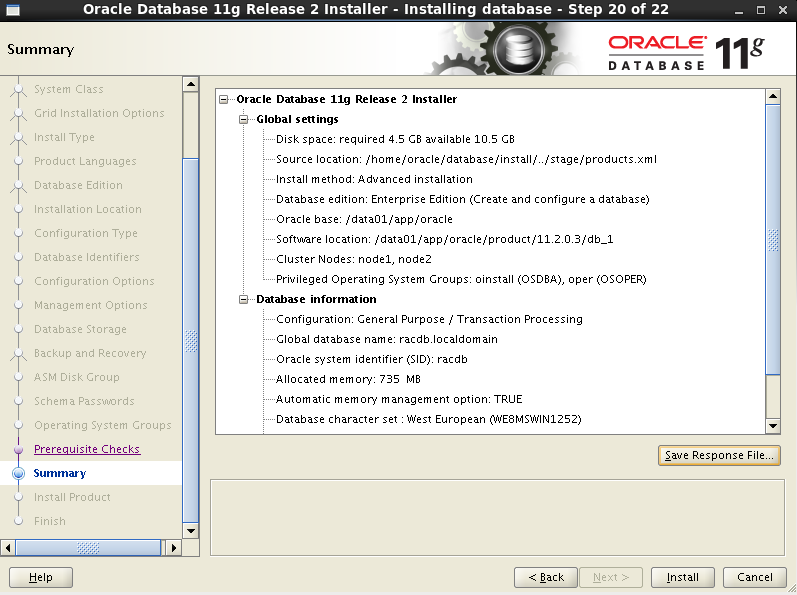The height and width of the screenshot is (595, 797).
Task: Click 'Install Type' step label
Action: pyautogui.click(x=64, y=137)
